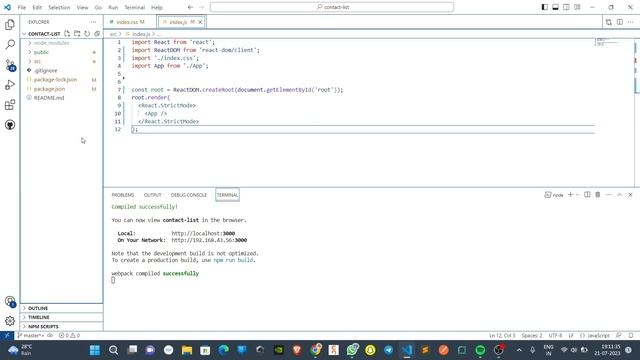Click Ln 12, Col 3 in status bar
Screen dimensions: 640x360
coord(502,336)
